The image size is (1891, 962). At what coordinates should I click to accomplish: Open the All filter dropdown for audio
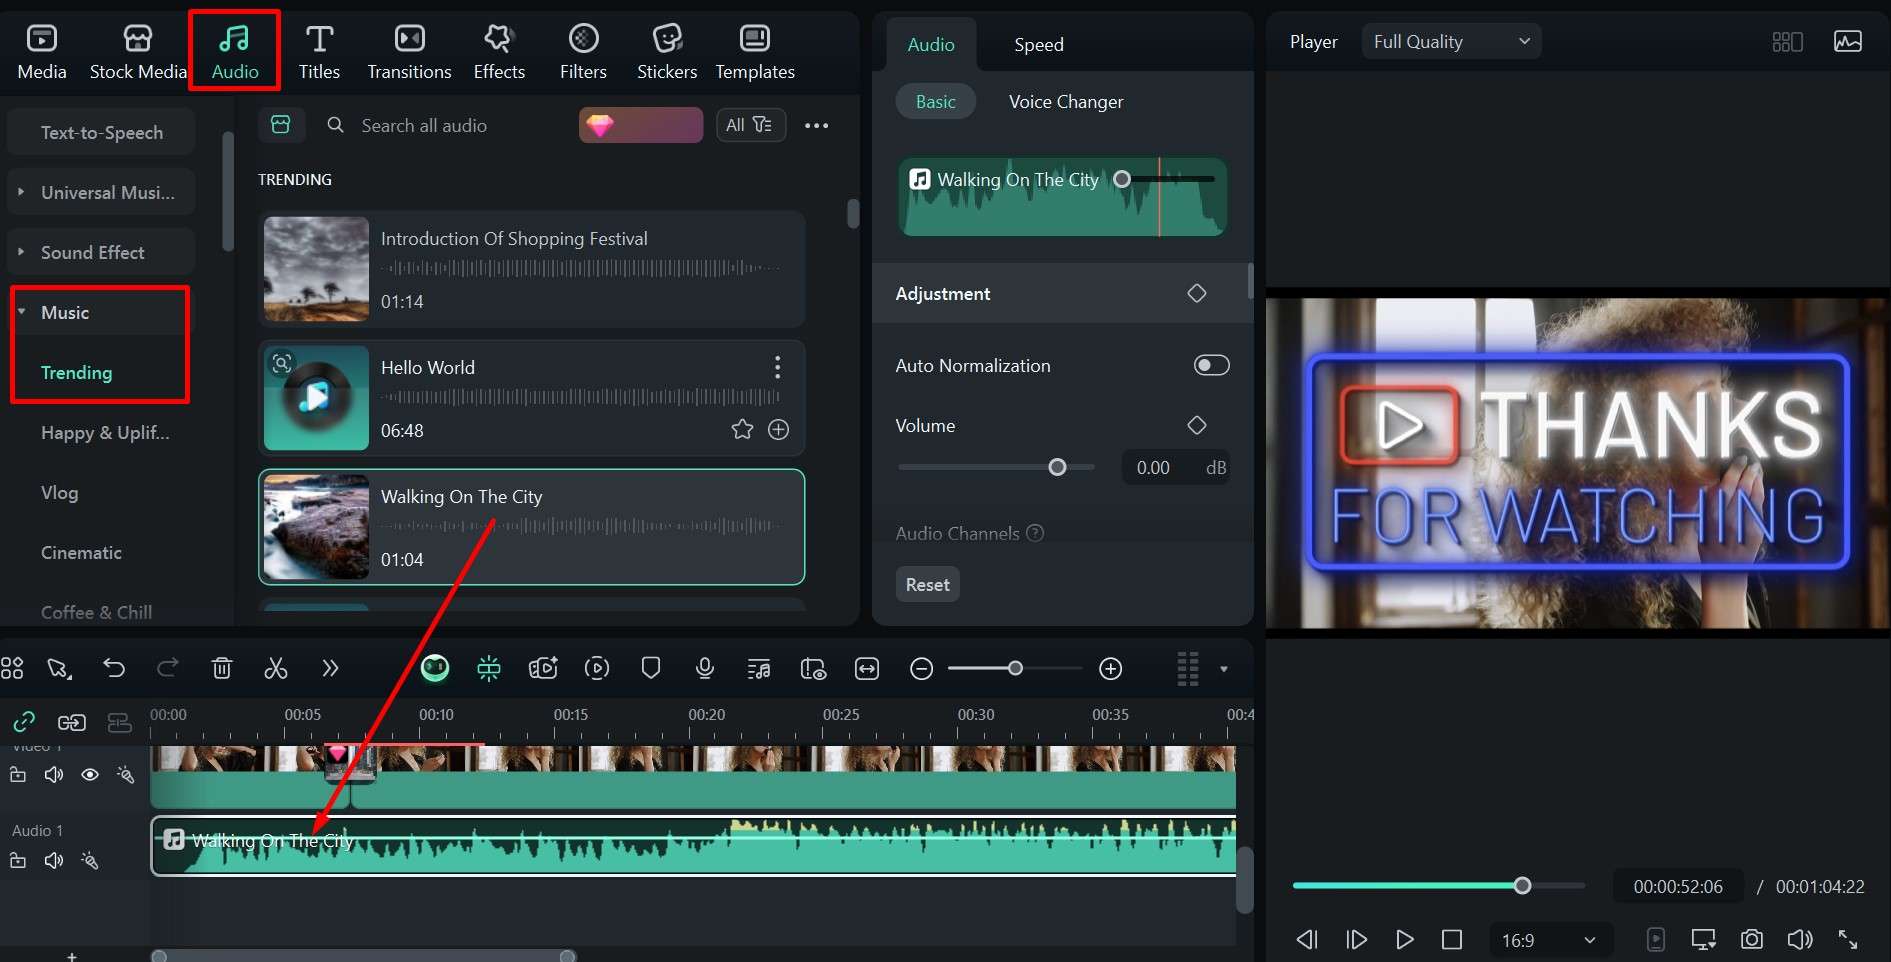(750, 125)
